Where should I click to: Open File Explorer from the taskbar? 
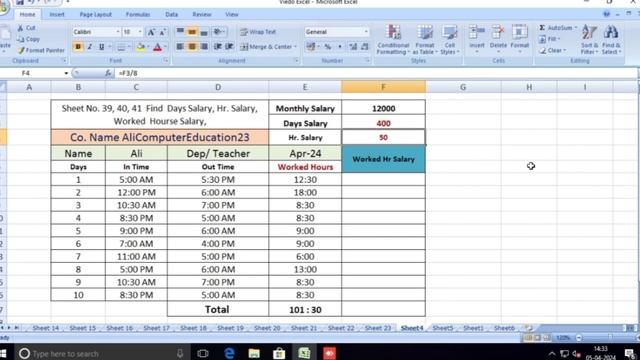pos(254,353)
